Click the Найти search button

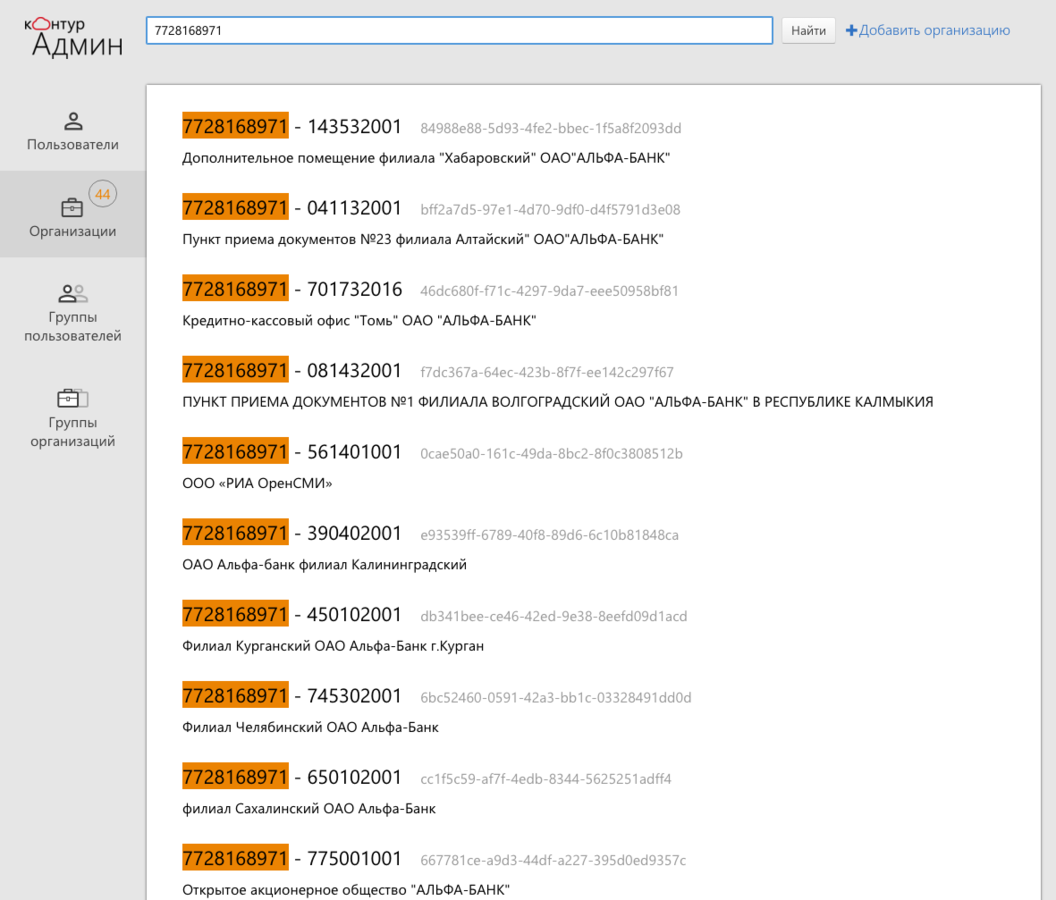pos(808,30)
